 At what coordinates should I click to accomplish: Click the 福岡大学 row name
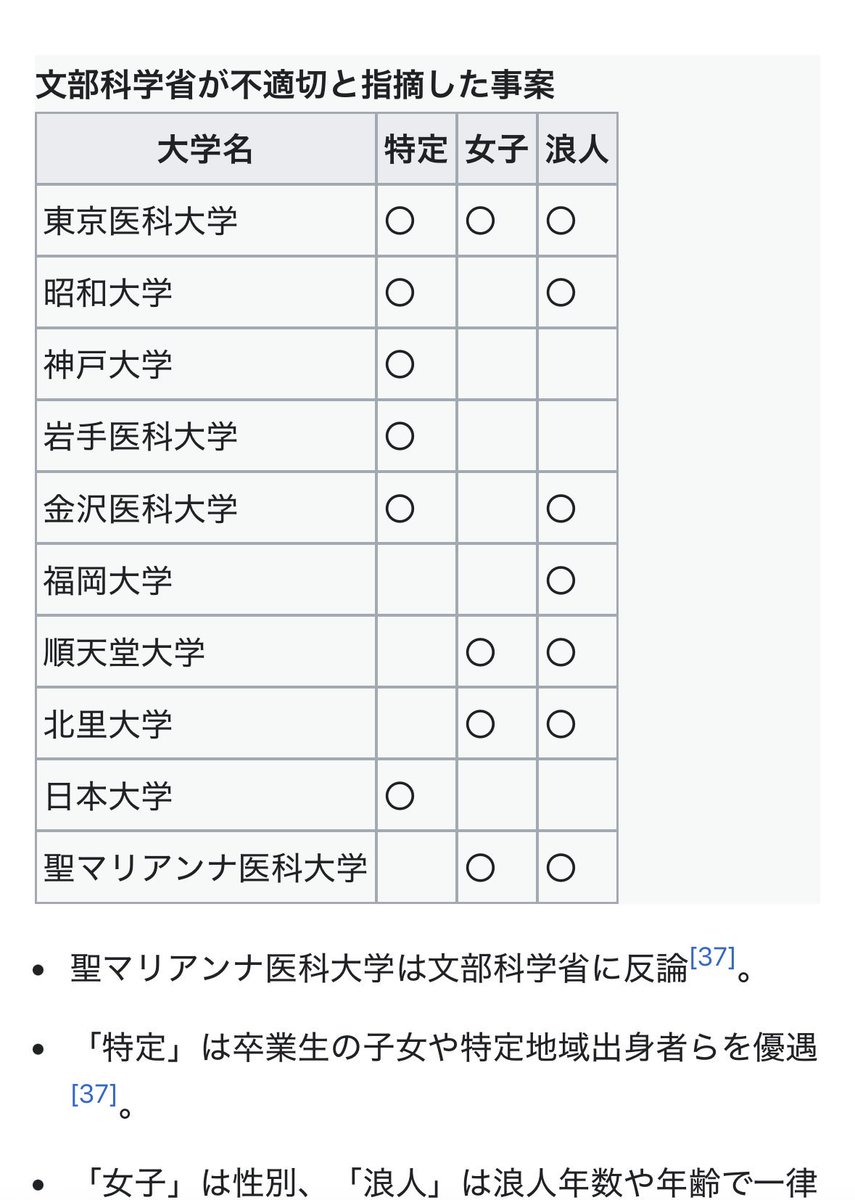point(108,580)
